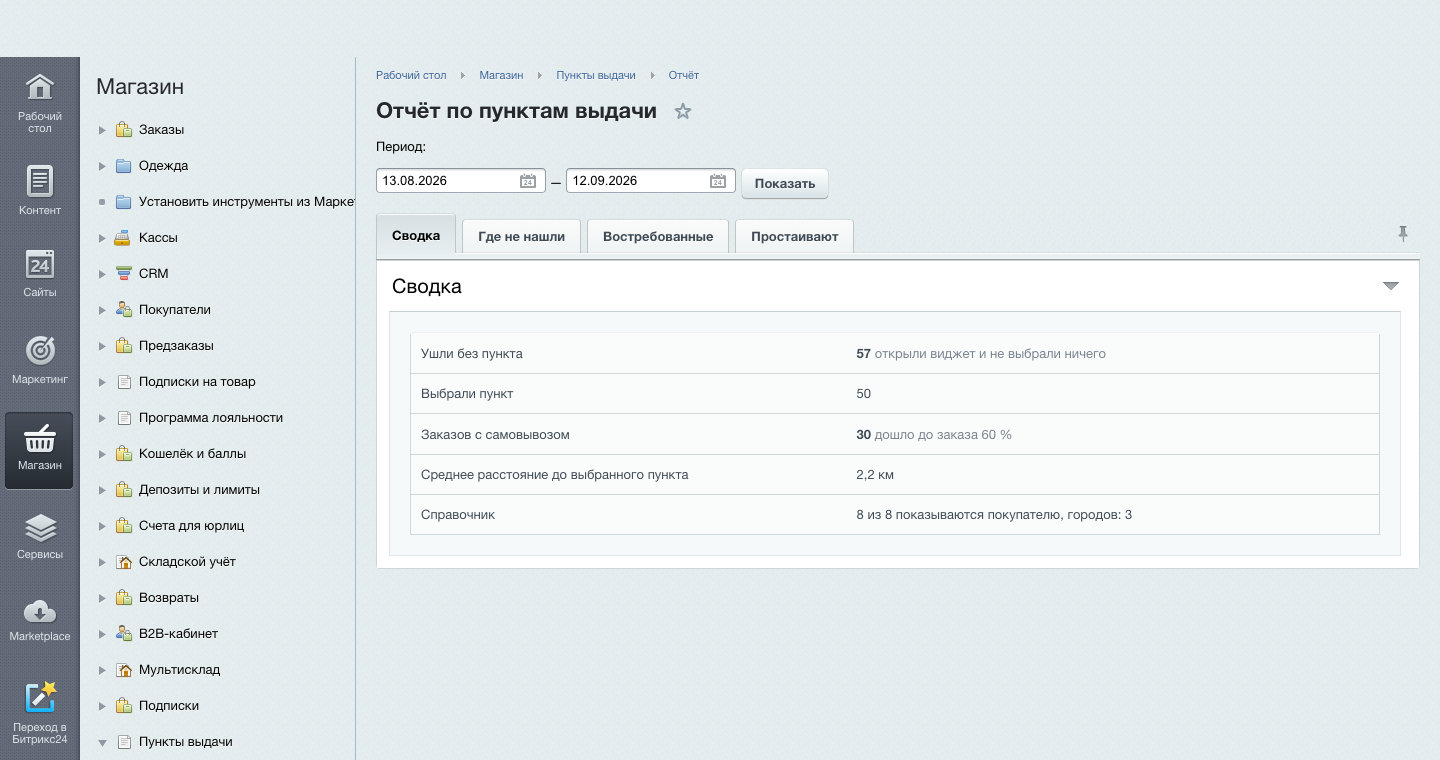Open calendar picker for start date 13.08.2026
Image resolution: width=1440 pixels, height=760 pixels.
pyautogui.click(x=528, y=181)
